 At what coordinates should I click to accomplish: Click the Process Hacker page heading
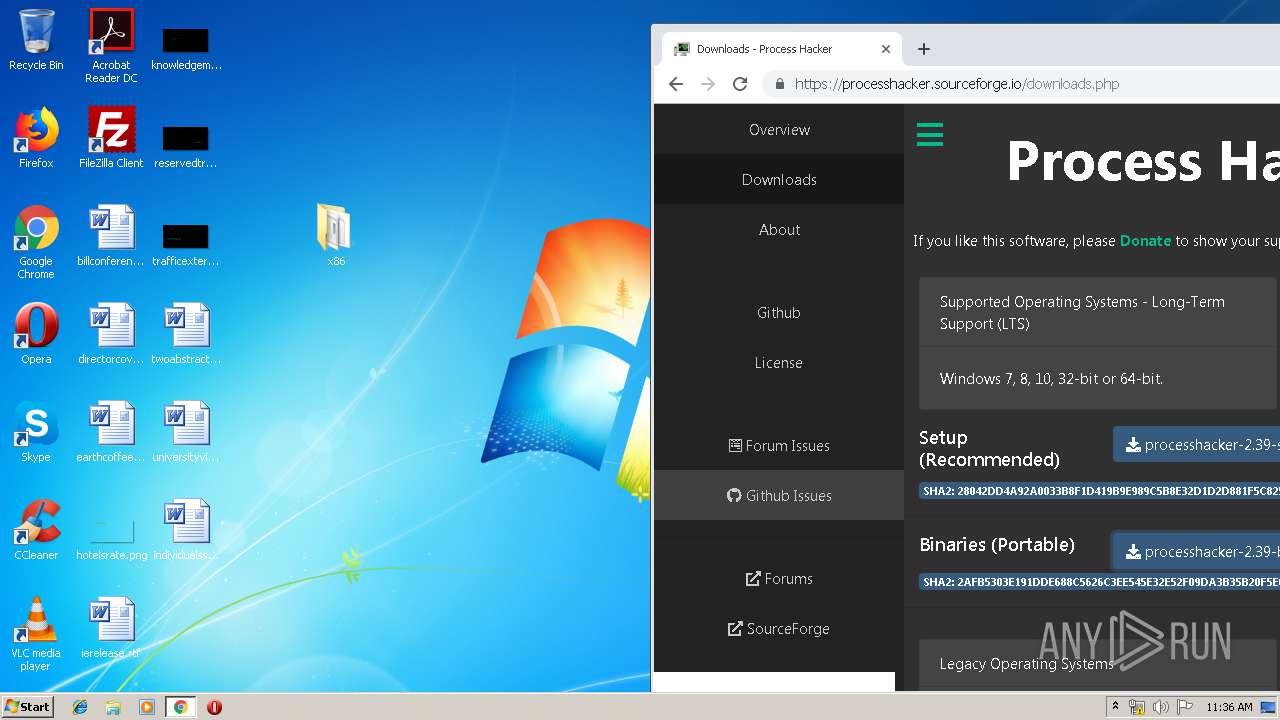click(1143, 161)
